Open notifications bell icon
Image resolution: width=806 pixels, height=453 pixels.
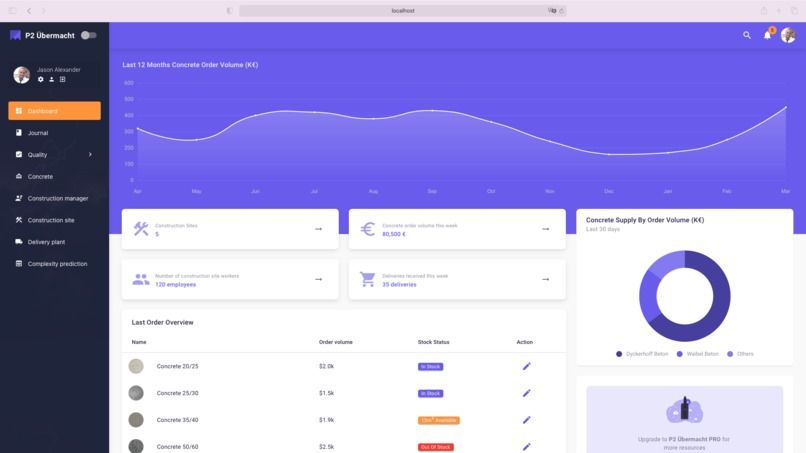[767, 35]
